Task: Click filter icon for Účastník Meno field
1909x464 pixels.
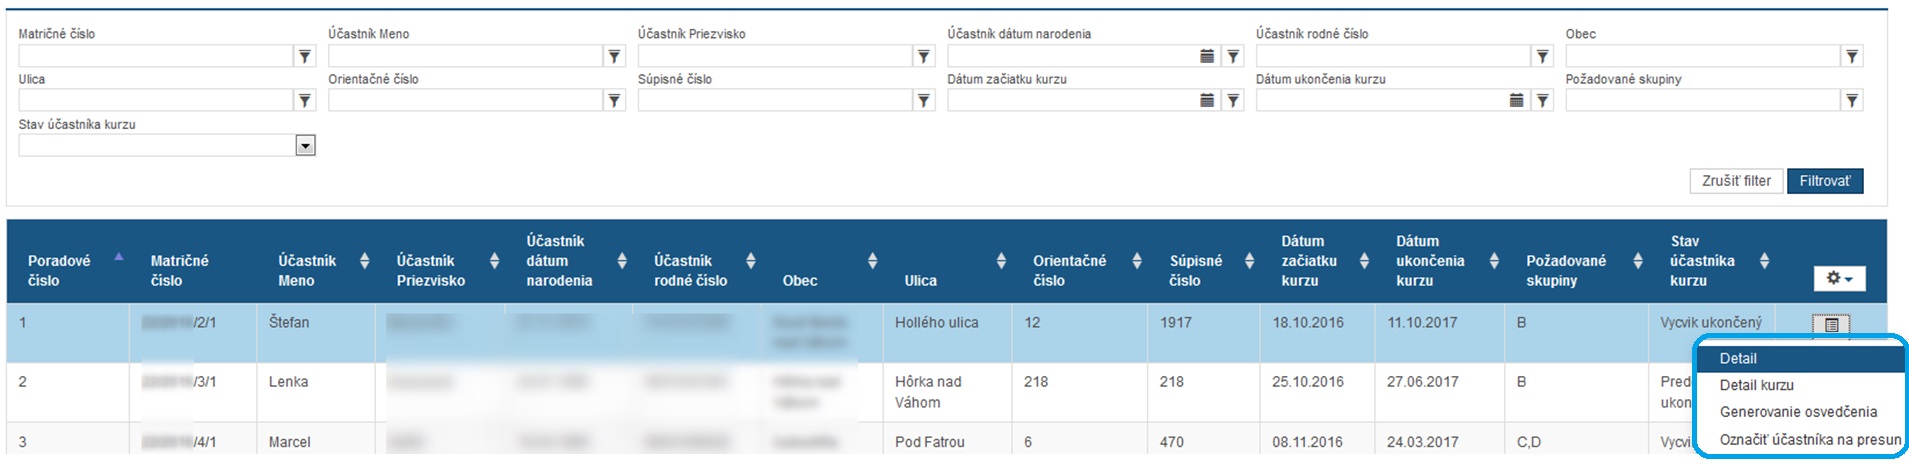Action: point(615,57)
